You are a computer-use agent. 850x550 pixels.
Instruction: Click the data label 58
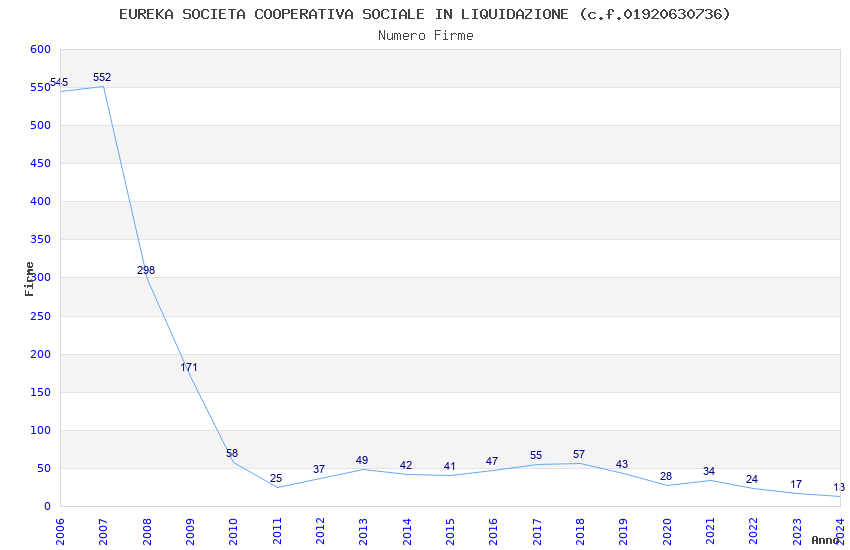pyautogui.click(x=232, y=453)
